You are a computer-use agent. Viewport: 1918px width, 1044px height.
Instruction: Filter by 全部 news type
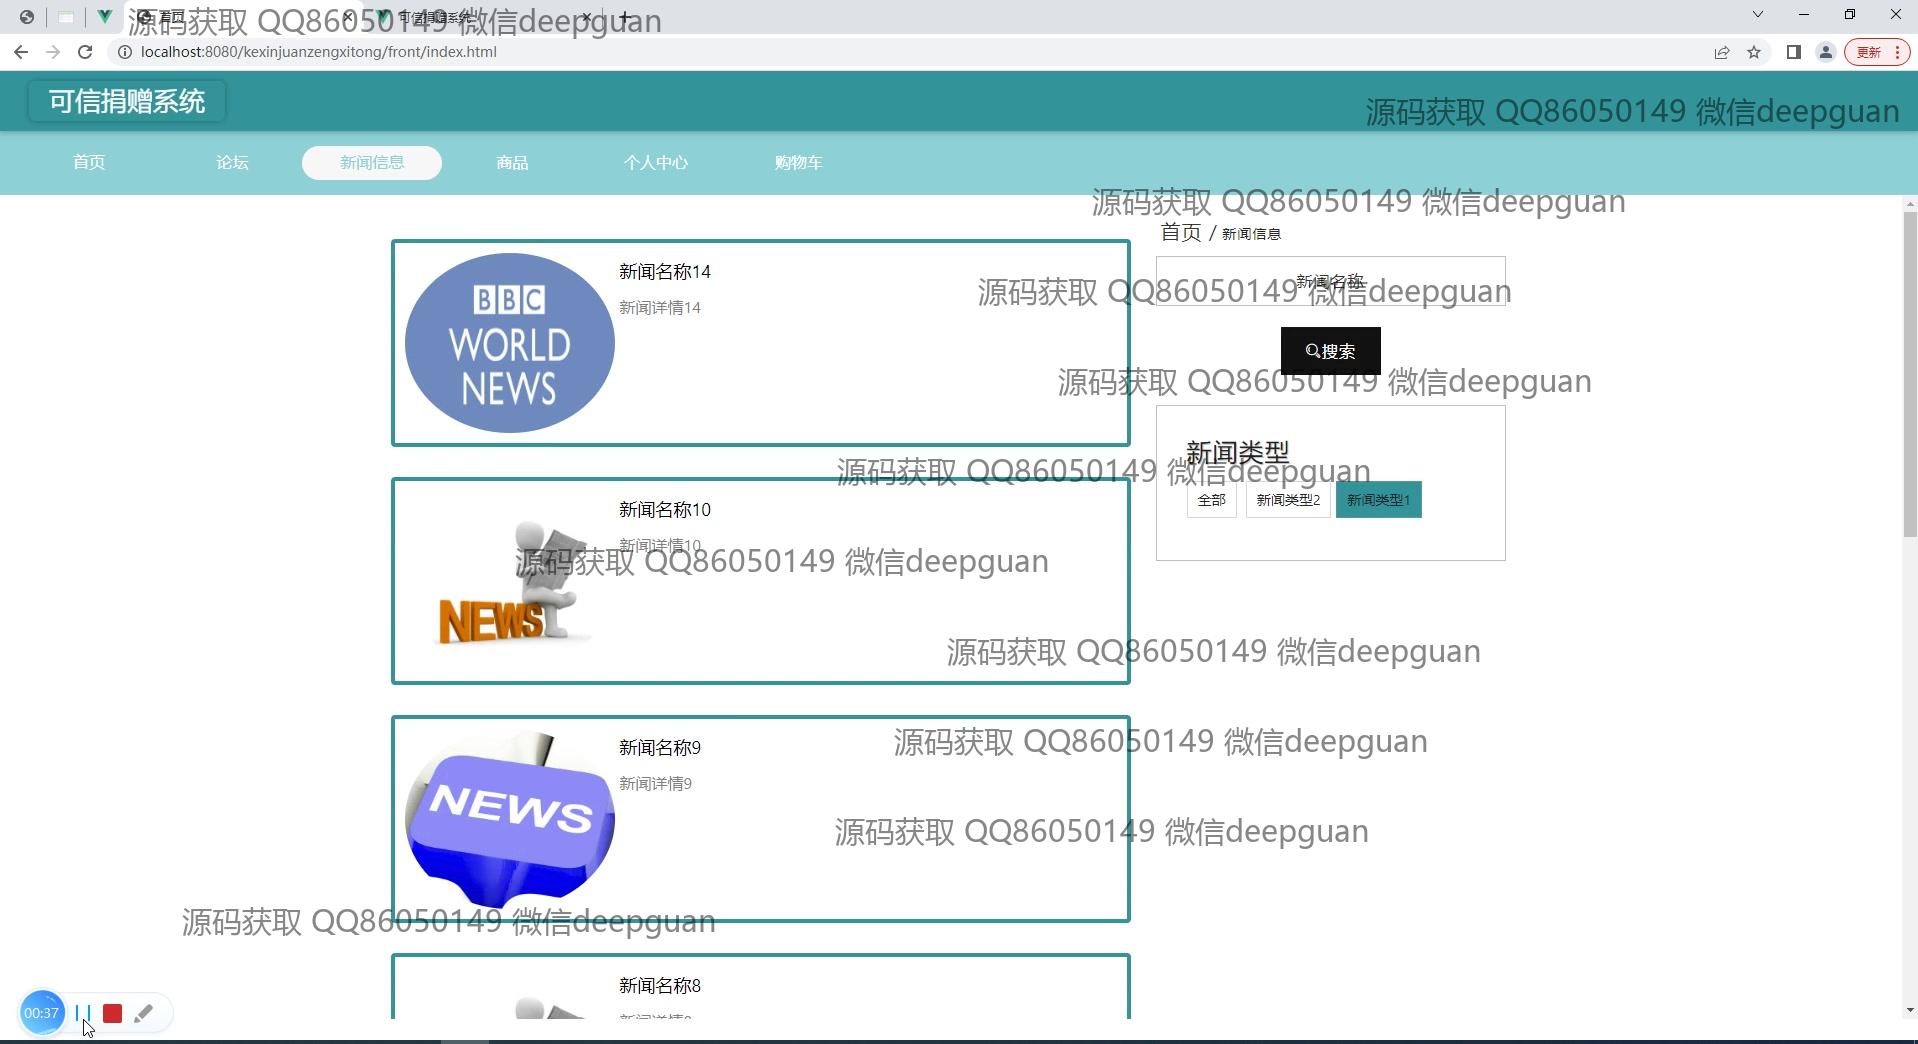click(1212, 500)
